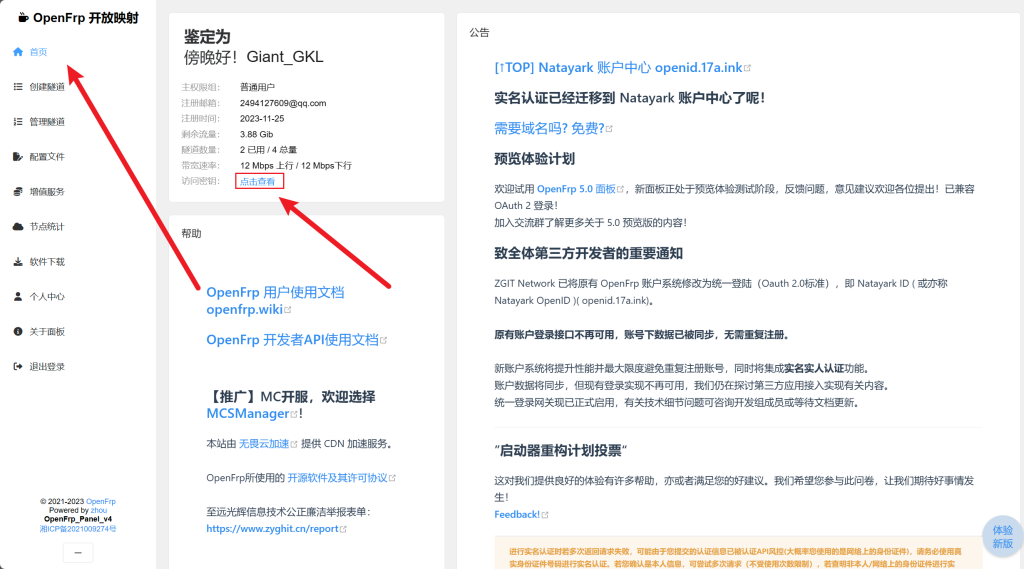Image resolution: width=1024 pixels, height=569 pixels.
Task: Click the 帮助 panel heading
Action: click(x=191, y=233)
